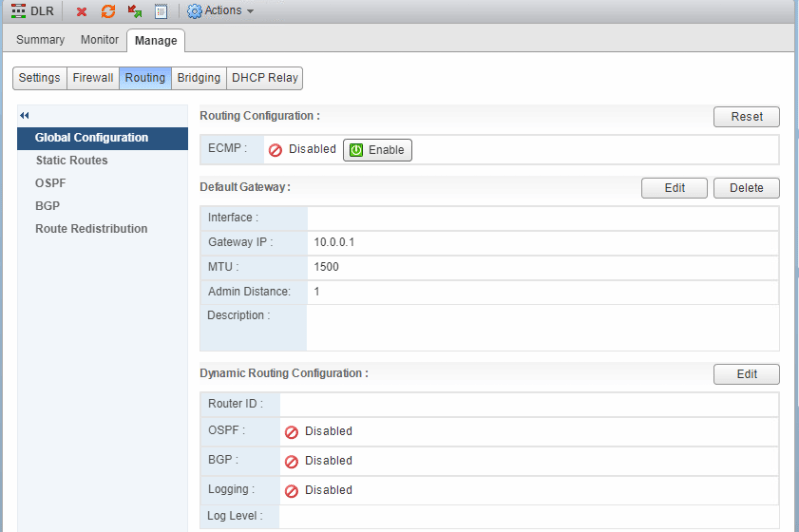Switch to the Summary tab
799x532 pixels.
click(40, 40)
